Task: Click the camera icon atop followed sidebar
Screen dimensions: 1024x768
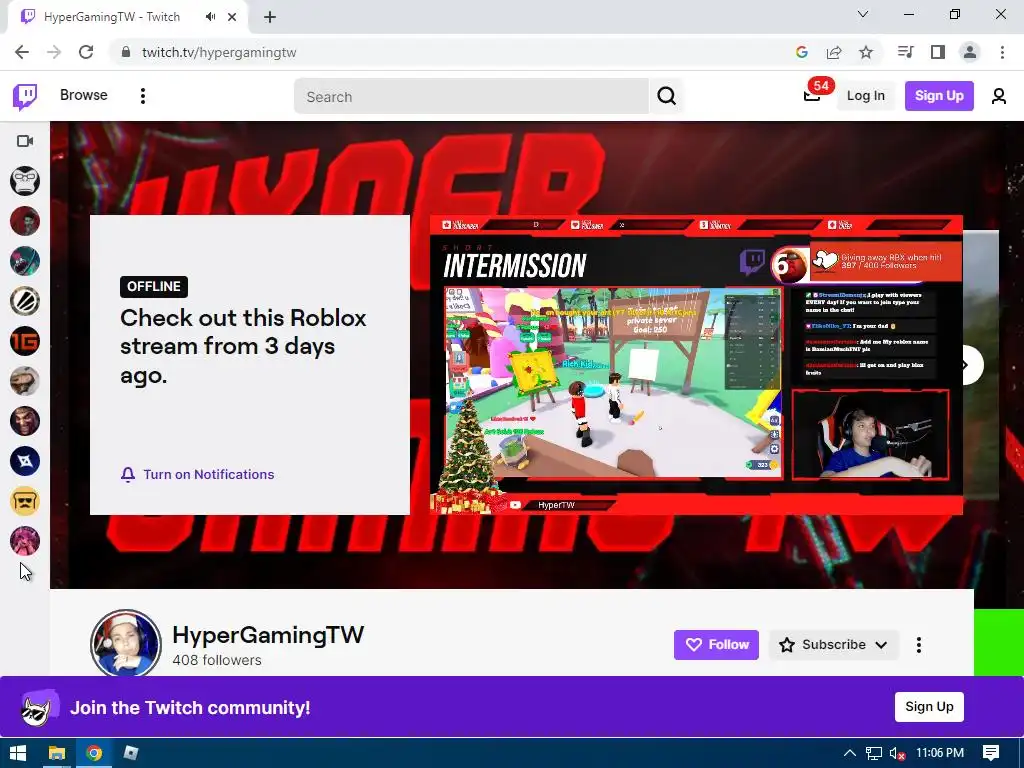Action: coord(25,141)
